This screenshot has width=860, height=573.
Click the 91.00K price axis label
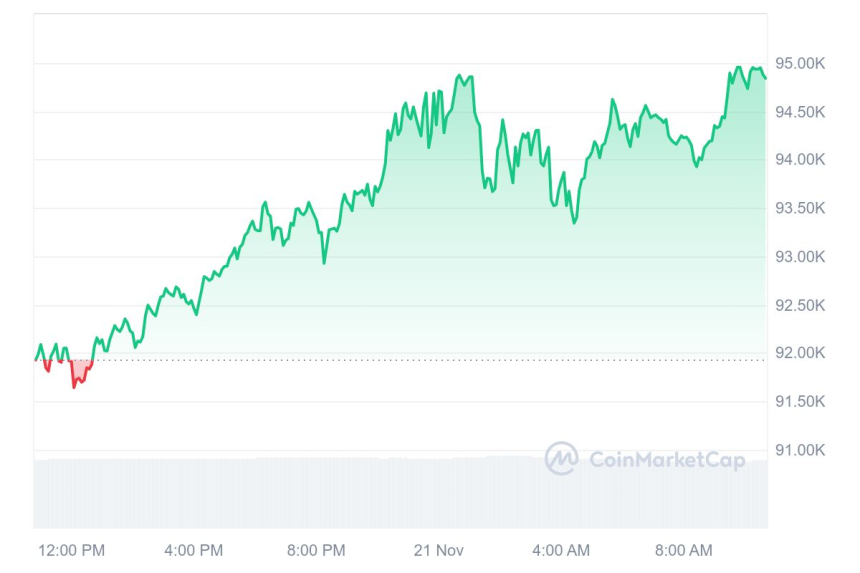(801, 450)
